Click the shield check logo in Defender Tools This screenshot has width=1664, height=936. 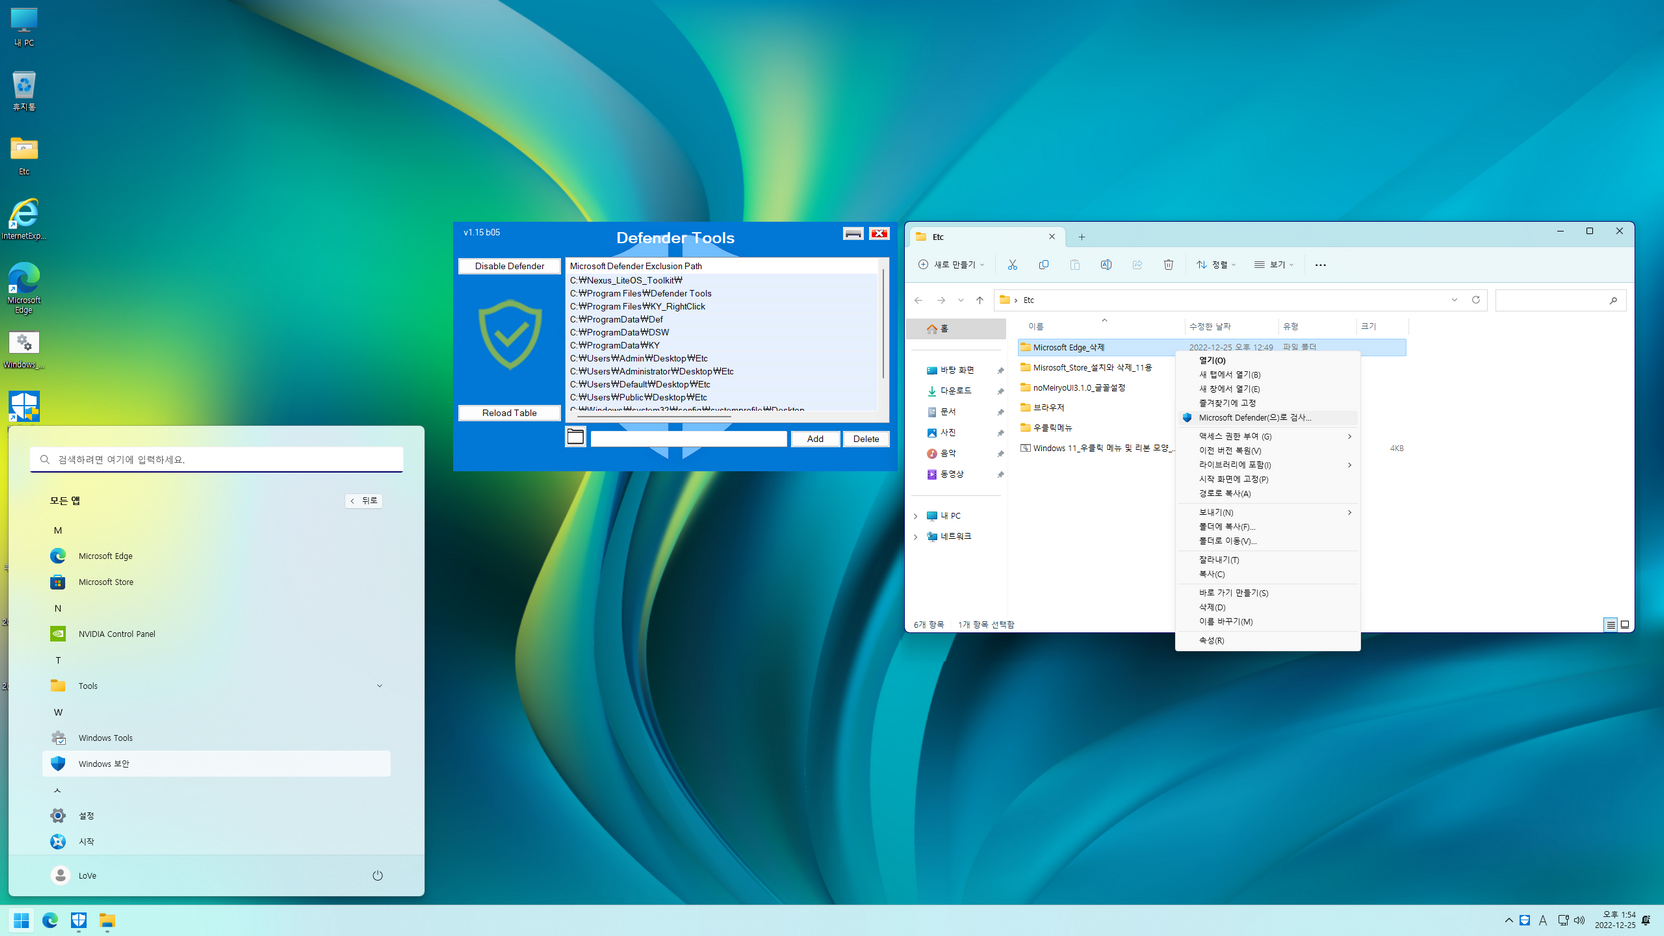coord(510,334)
